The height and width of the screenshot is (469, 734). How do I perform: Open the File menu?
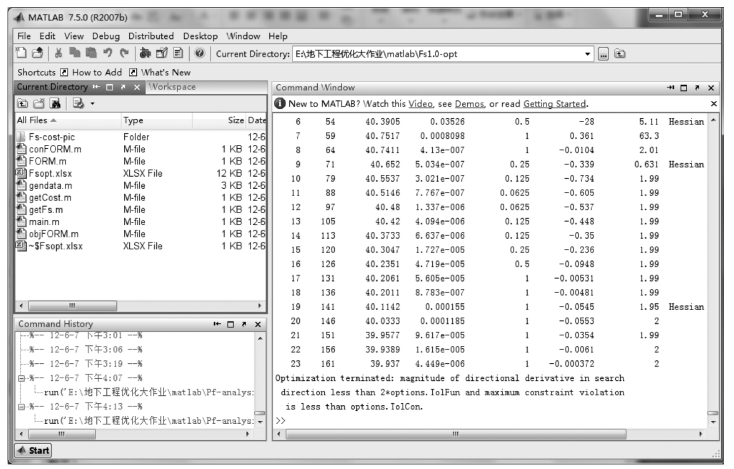point(24,36)
